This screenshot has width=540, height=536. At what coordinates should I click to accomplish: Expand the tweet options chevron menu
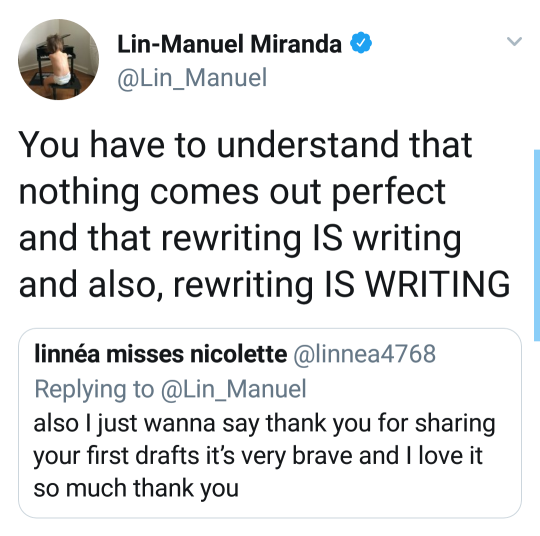[x=515, y=41]
